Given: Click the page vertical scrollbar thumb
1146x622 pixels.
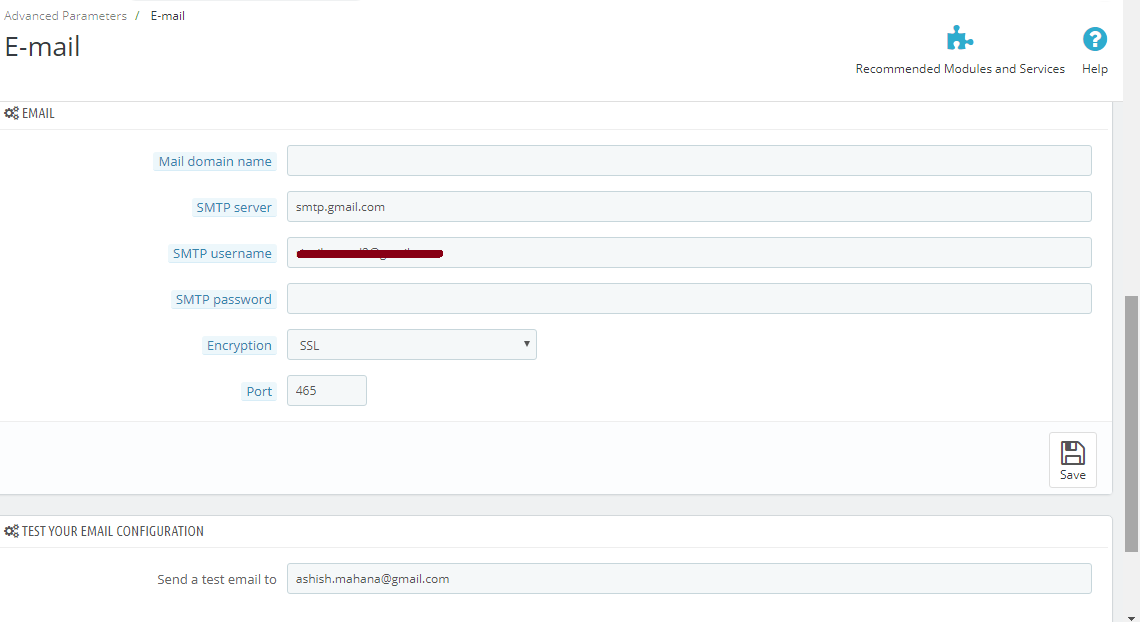Looking at the screenshot, I should [x=1131, y=424].
